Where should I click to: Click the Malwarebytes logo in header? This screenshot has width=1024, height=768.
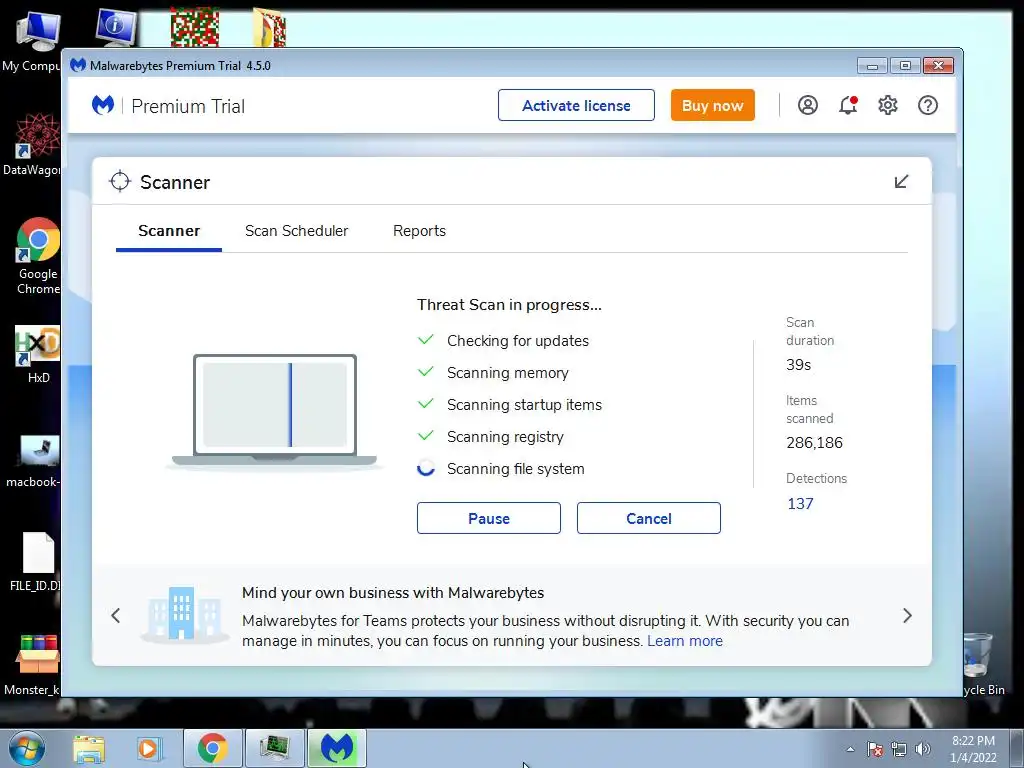pos(103,105)
